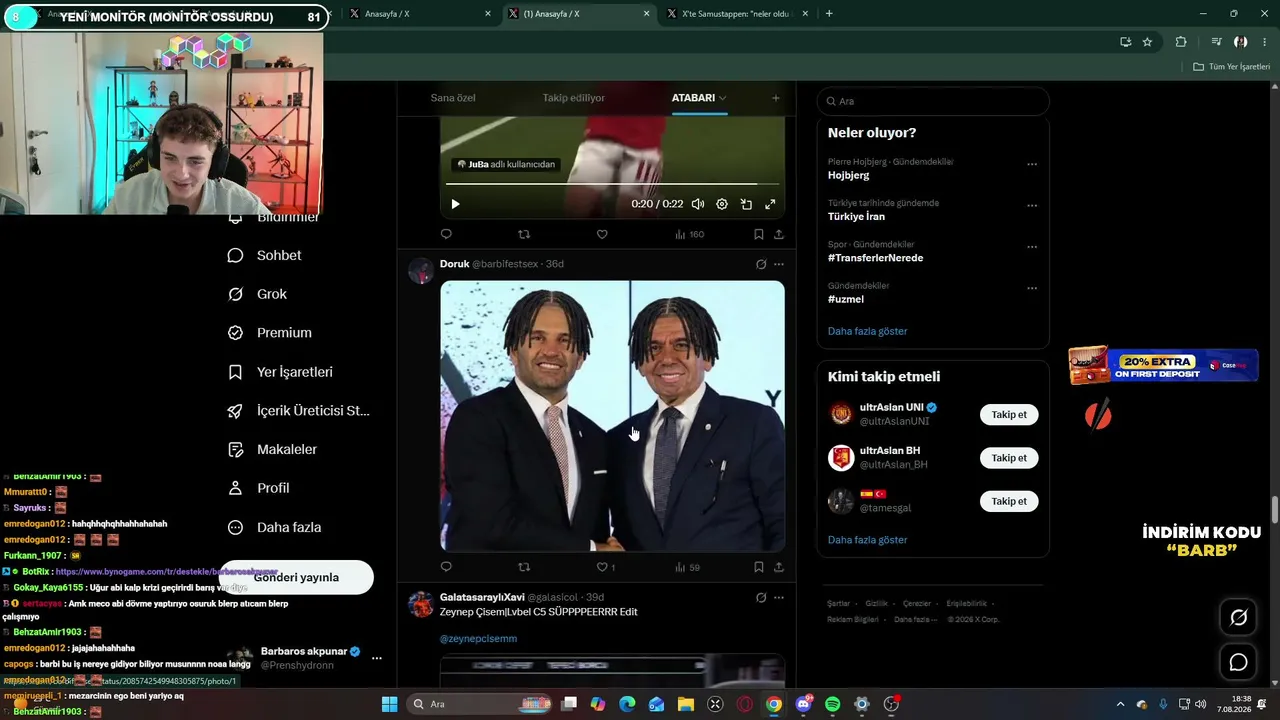
Task: Open Profil in the sidebar
Action: pos(259,488)
